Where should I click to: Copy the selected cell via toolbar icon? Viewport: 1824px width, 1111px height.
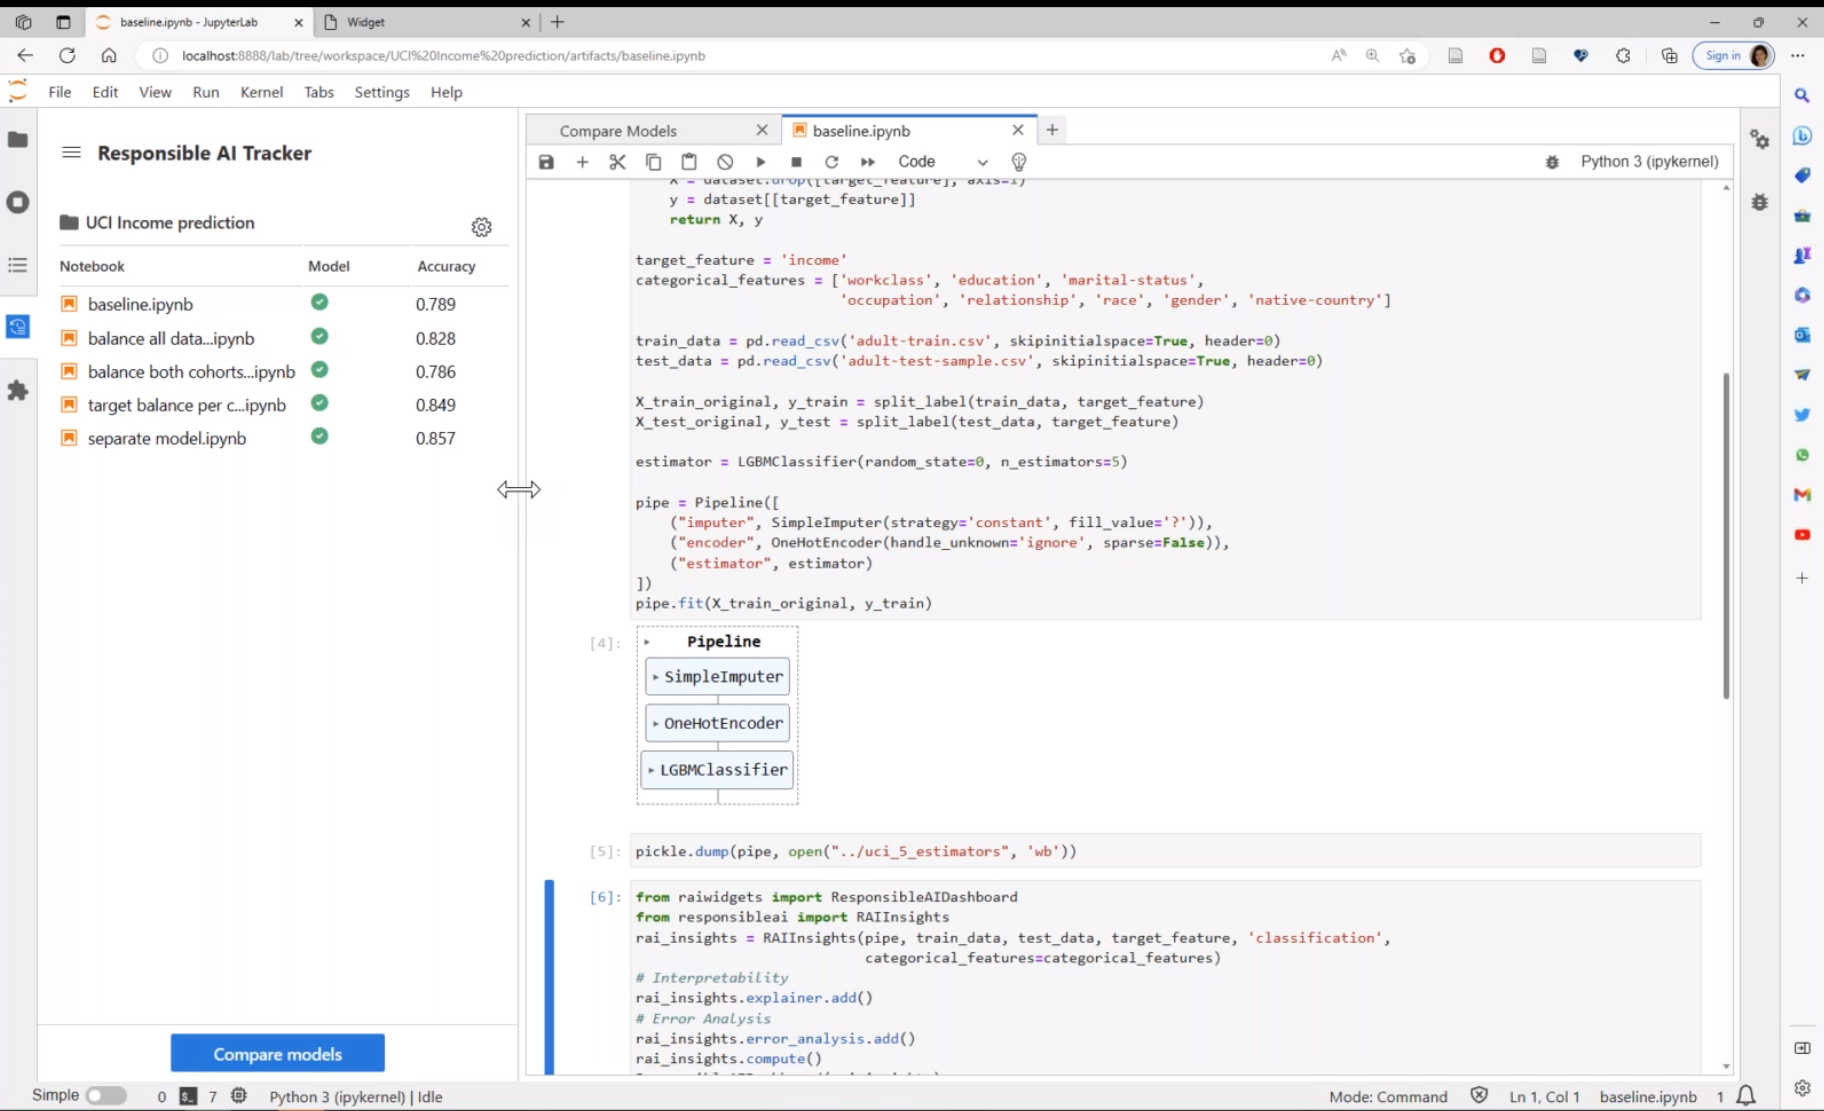pos(653,162)
